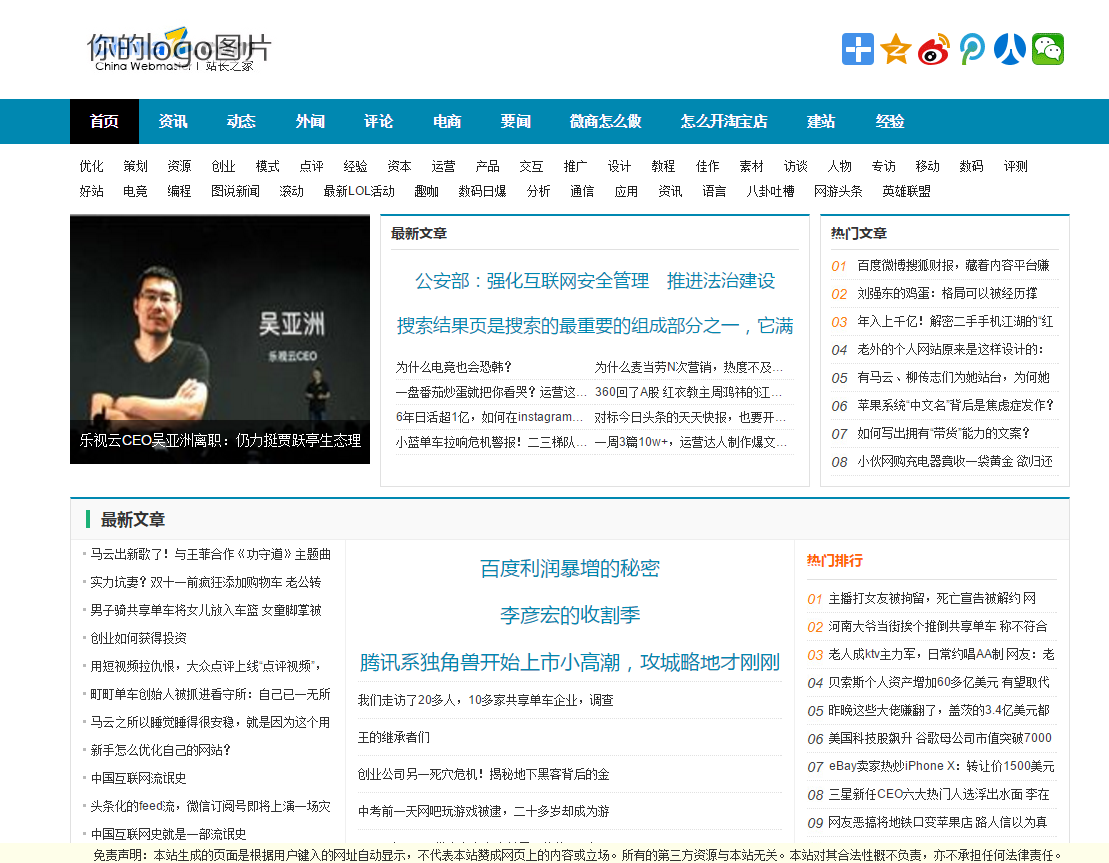This screenshot has width=1109, height=863.
Task: Click the 运营 sub-category link
Action: coord(443,166)
